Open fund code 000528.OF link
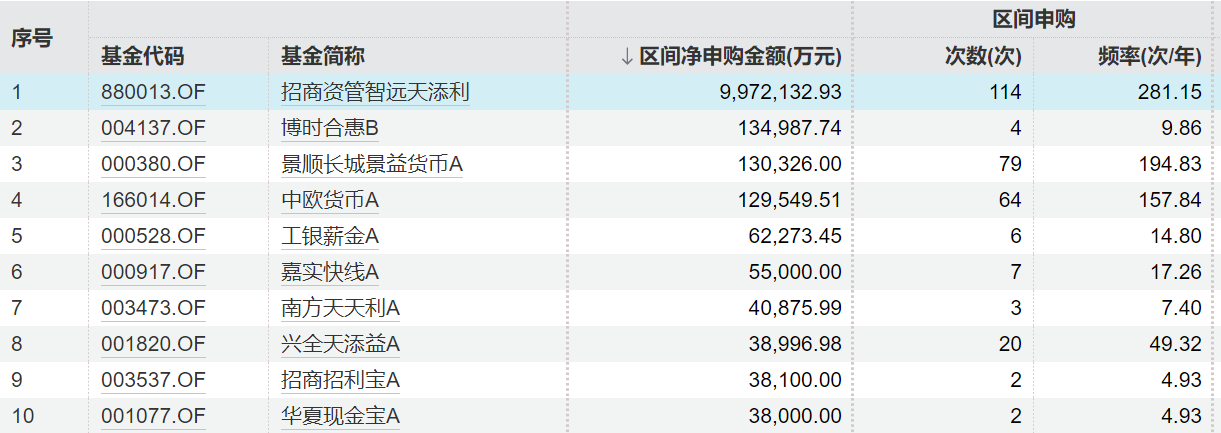1221x433 pixels. coord(153,236)
